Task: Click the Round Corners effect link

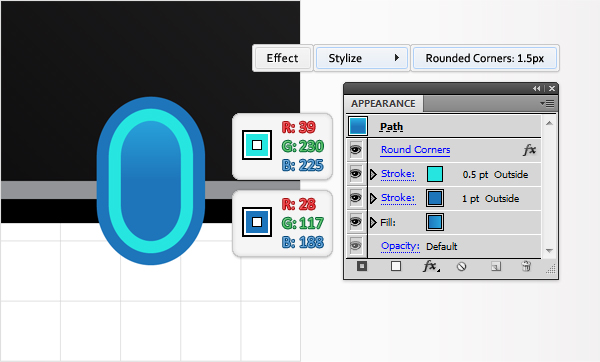Action: pos(416,150)
